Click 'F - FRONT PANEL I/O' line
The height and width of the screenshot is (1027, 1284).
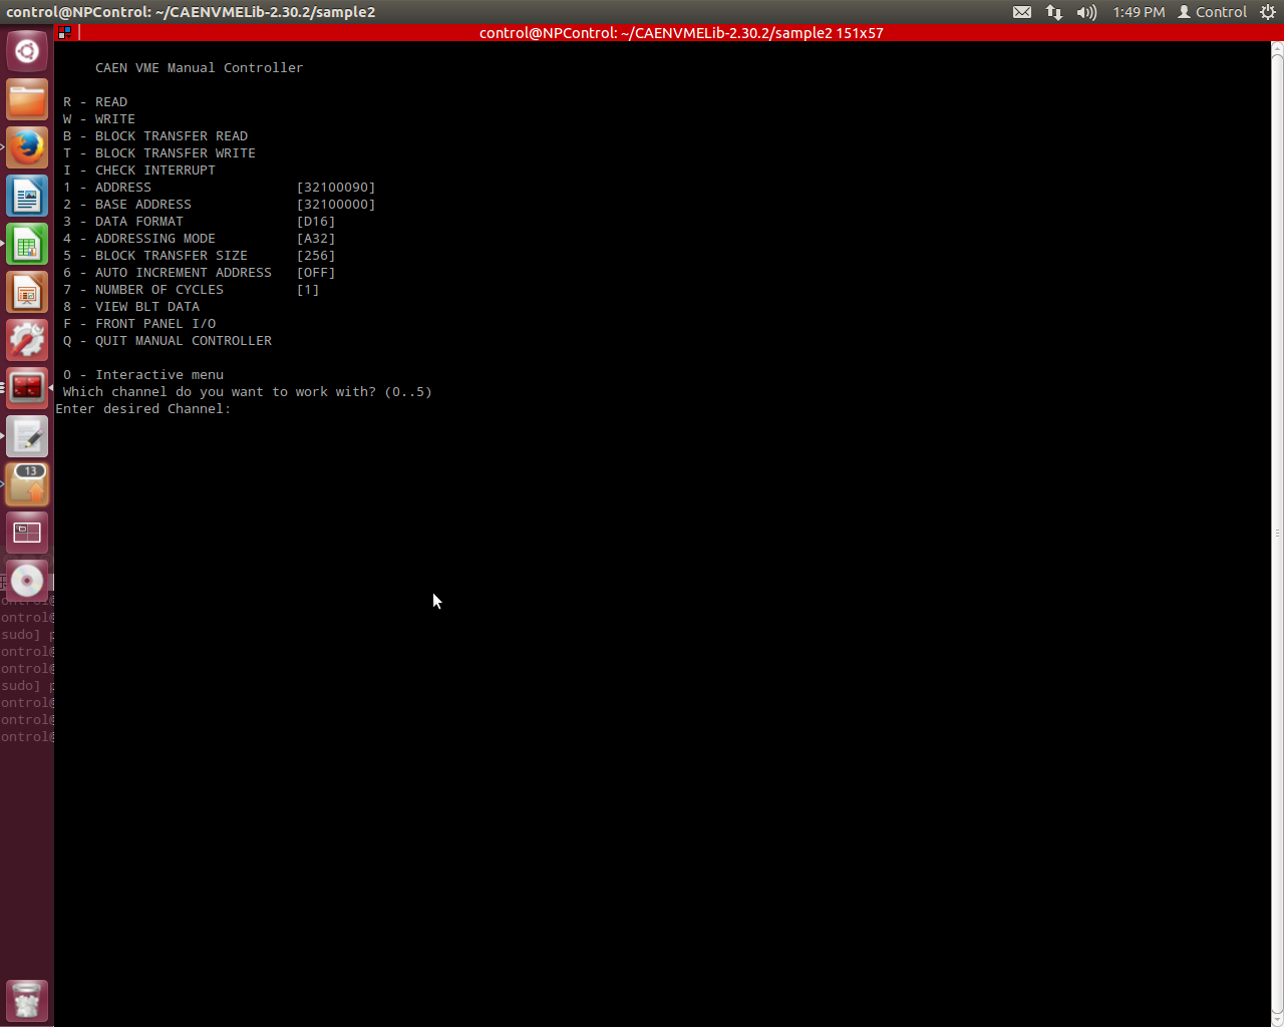point(139,323)
